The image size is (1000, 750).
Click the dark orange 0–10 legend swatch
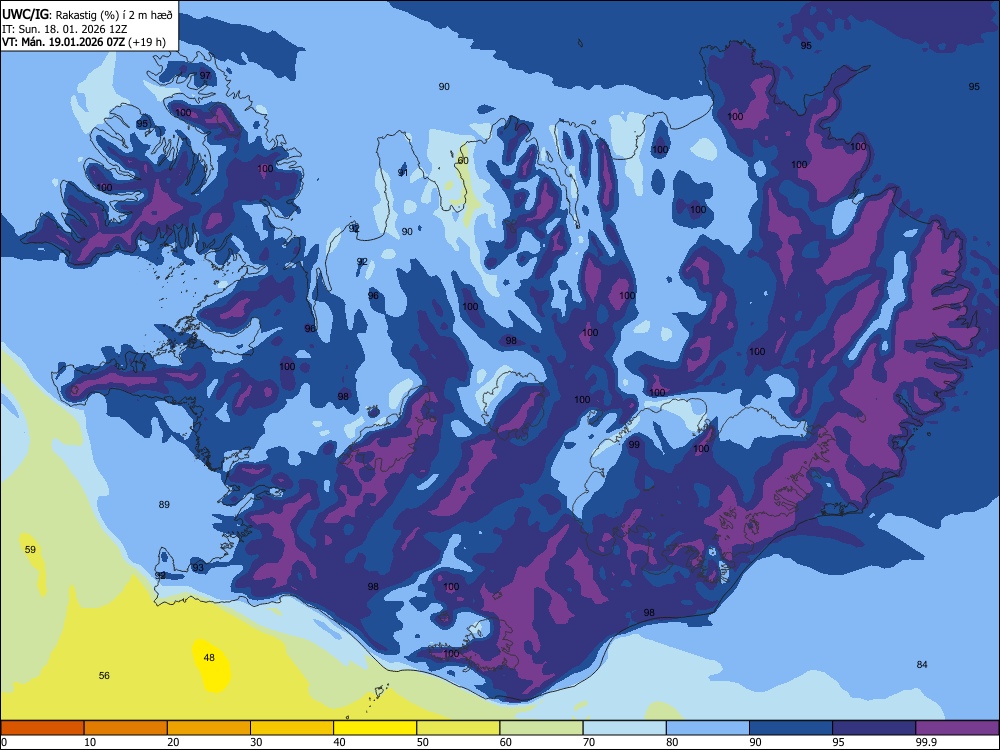click(x=42, y=728)
